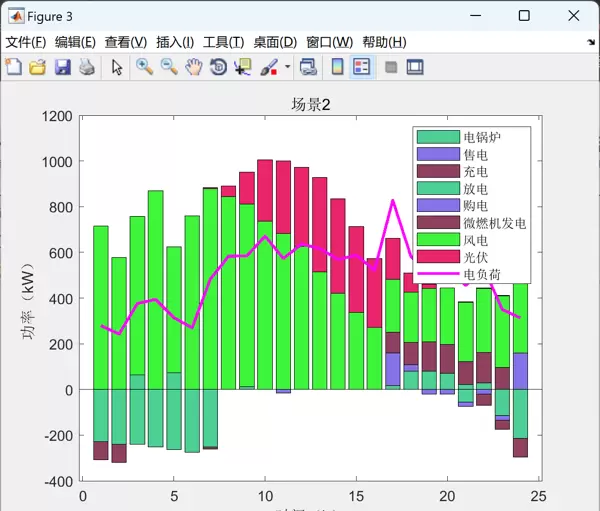Screen dimensions: 600x511
Task: Print the figure using the printer icon
Action: 87,67
